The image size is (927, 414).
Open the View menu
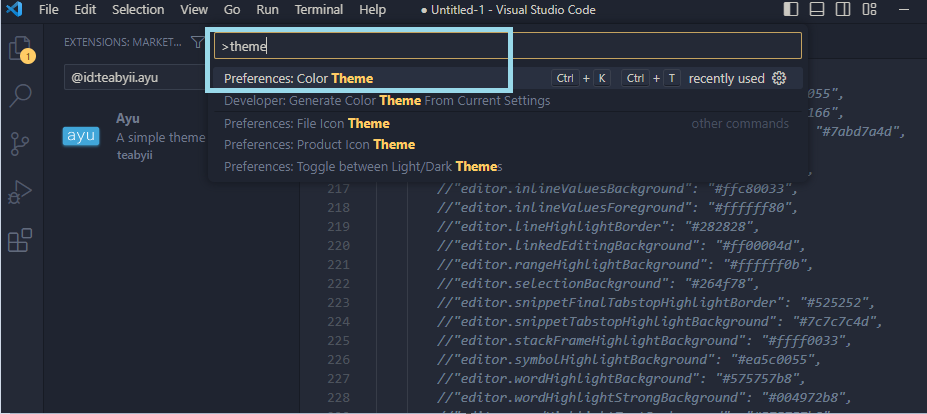[194, 9]
